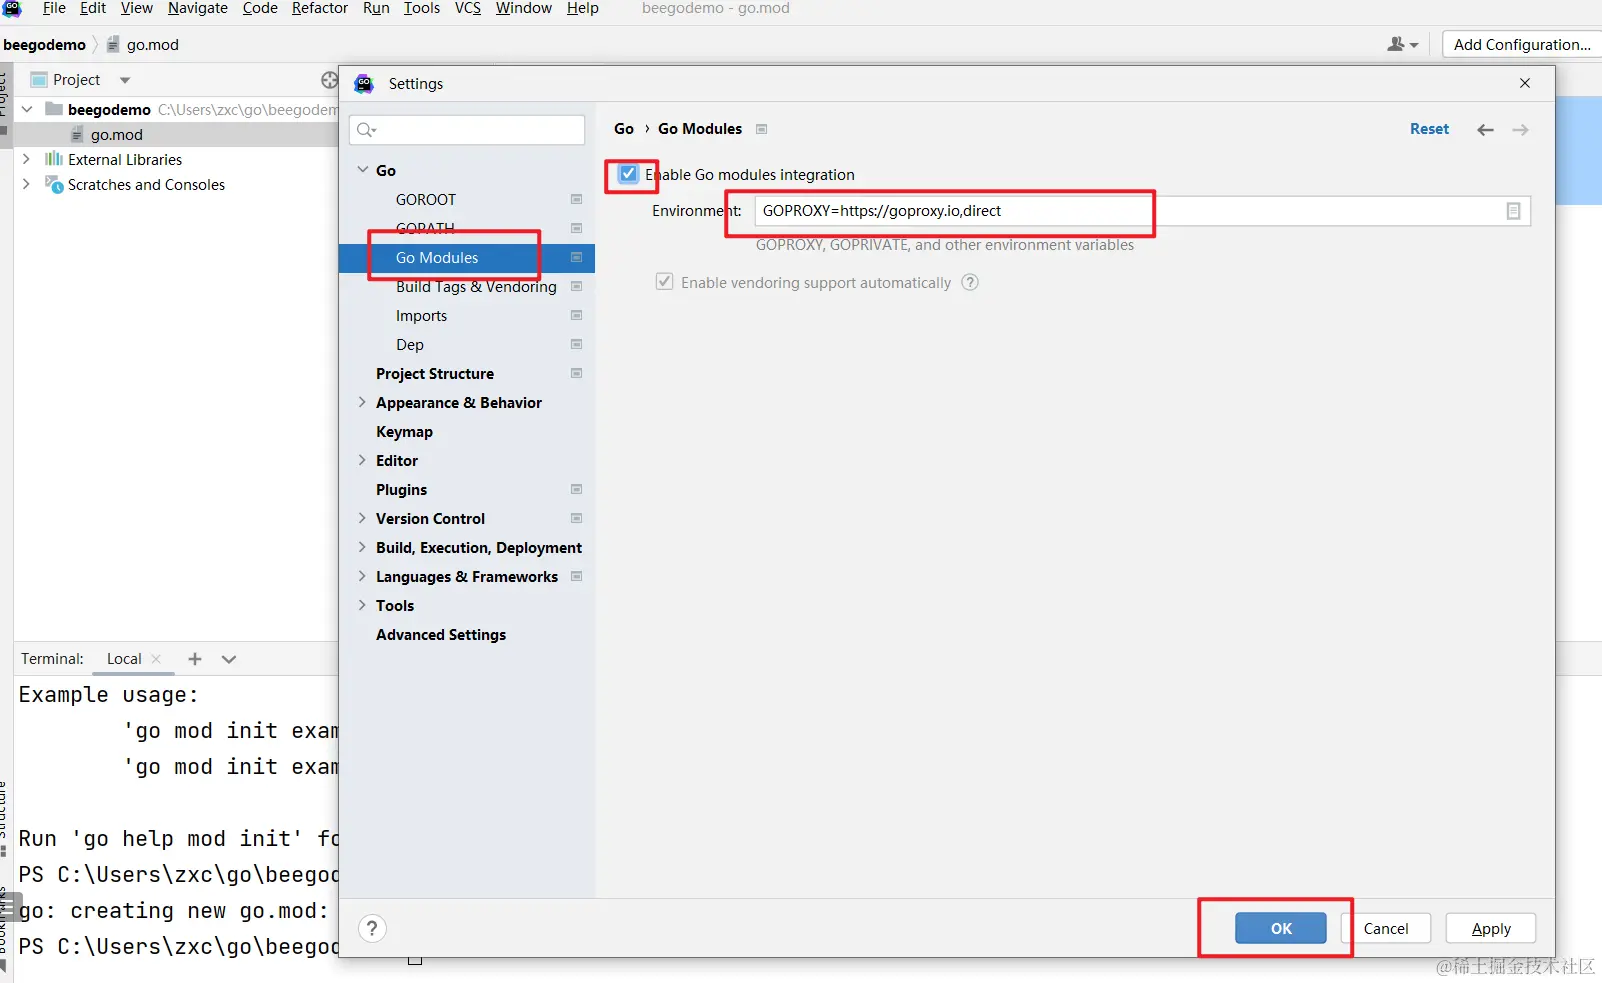Open the Navigate menu
The image size is (1602, 983).
click(x=198, y=8)
